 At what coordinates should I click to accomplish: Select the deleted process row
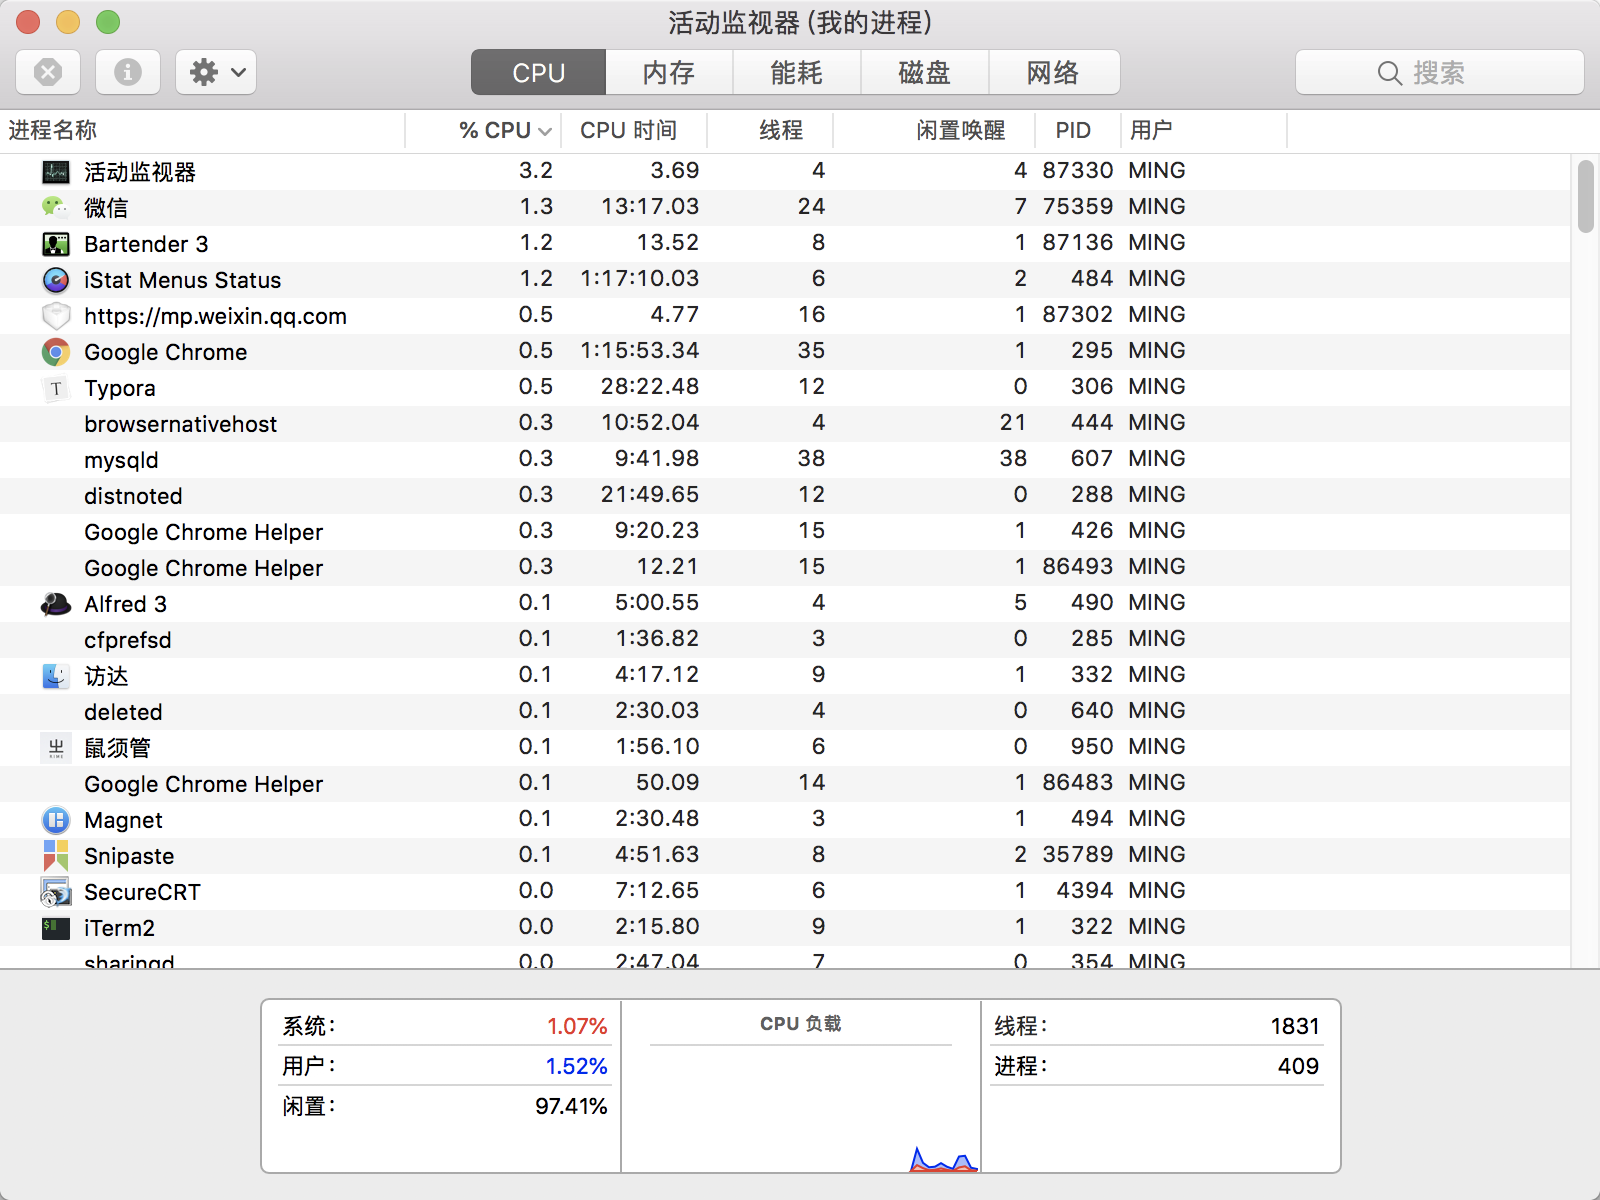pos(785,712)
